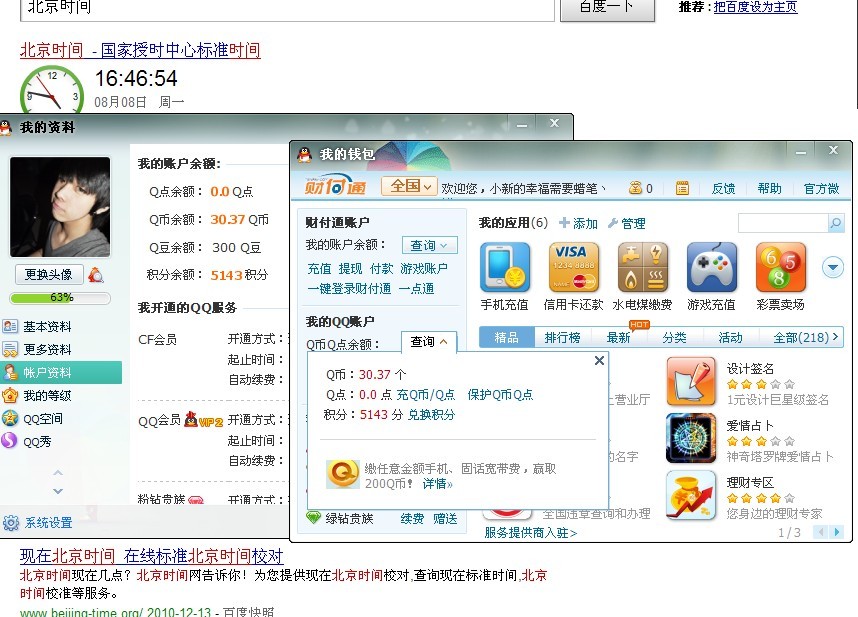The height and width of the screenshot is (617, 858).
Task: Open the 设计签名 app icon
Action: [691, 382]
